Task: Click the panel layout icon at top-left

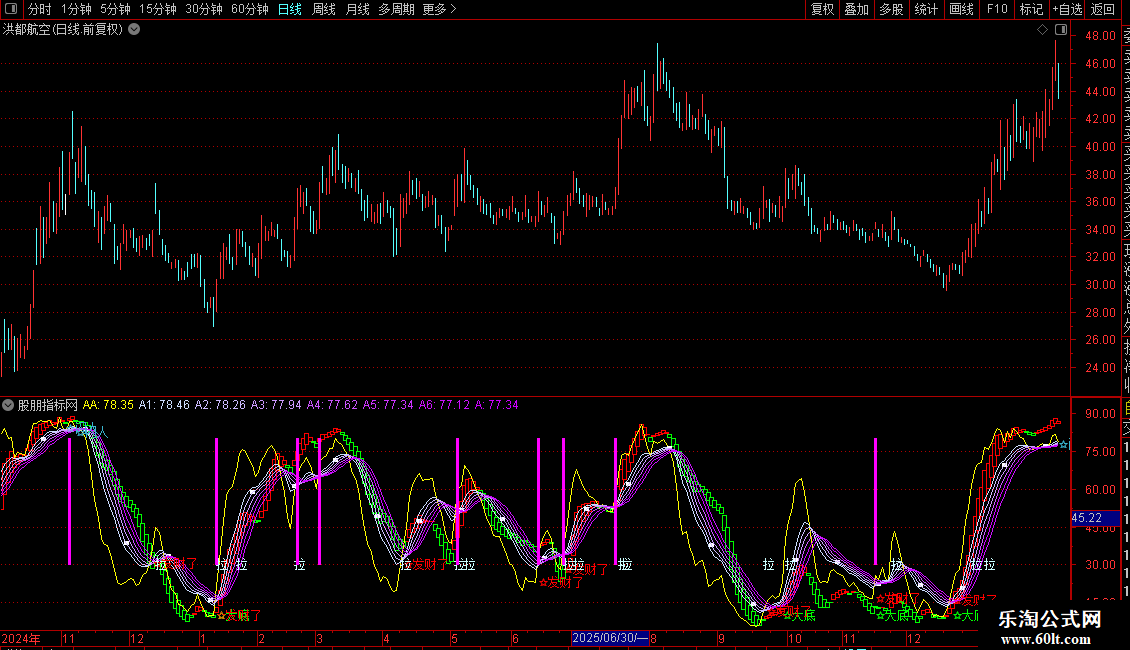Action: coord(11,9)
